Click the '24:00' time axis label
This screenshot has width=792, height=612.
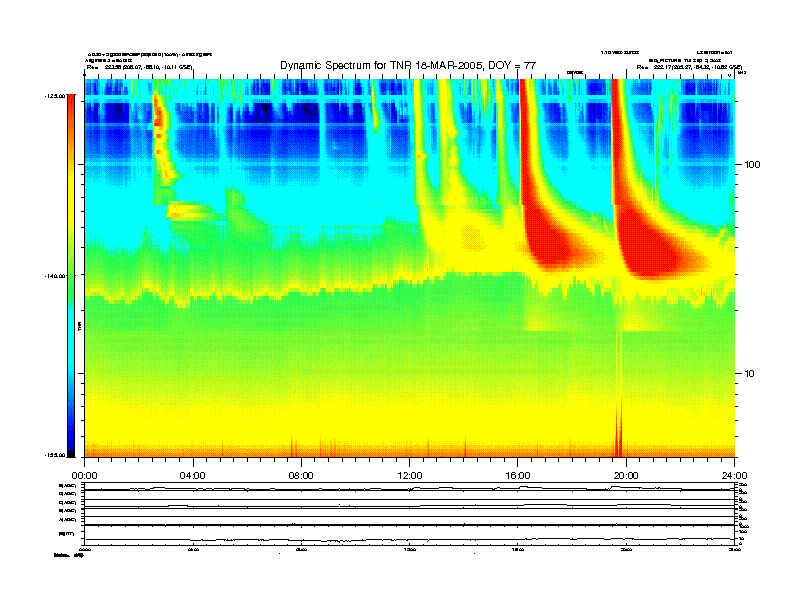[x=734, y=476]
